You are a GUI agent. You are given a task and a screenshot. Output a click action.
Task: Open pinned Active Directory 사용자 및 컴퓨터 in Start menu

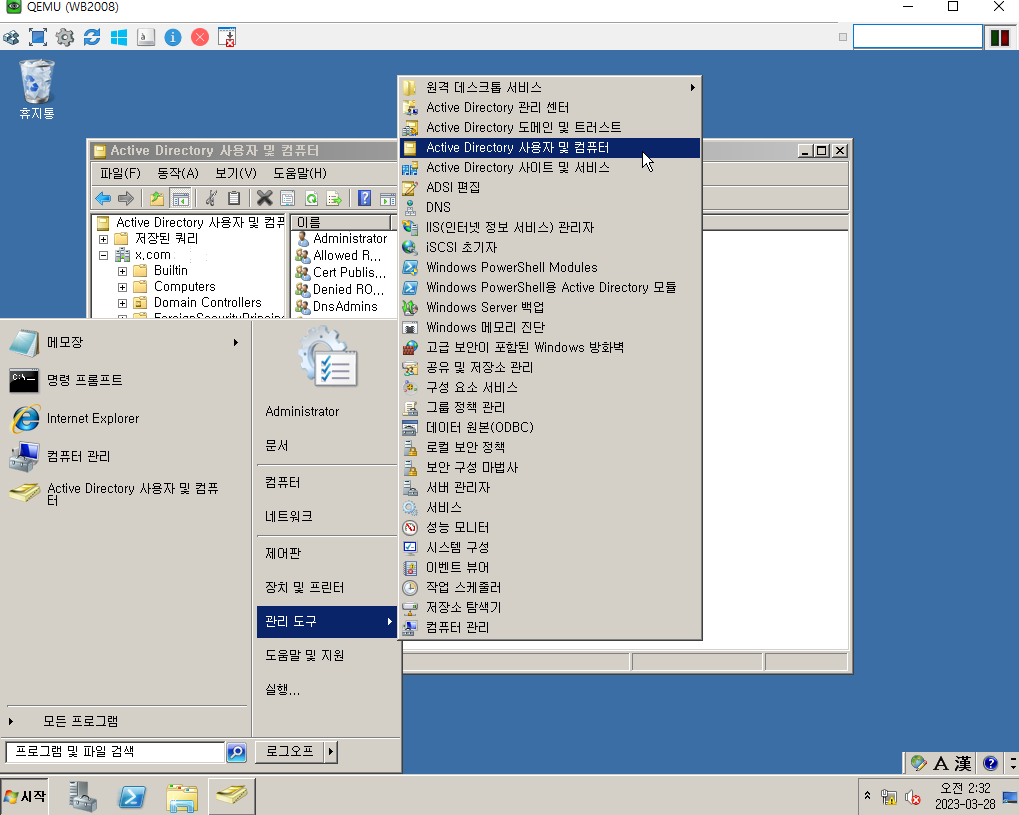tap(125, 494)
